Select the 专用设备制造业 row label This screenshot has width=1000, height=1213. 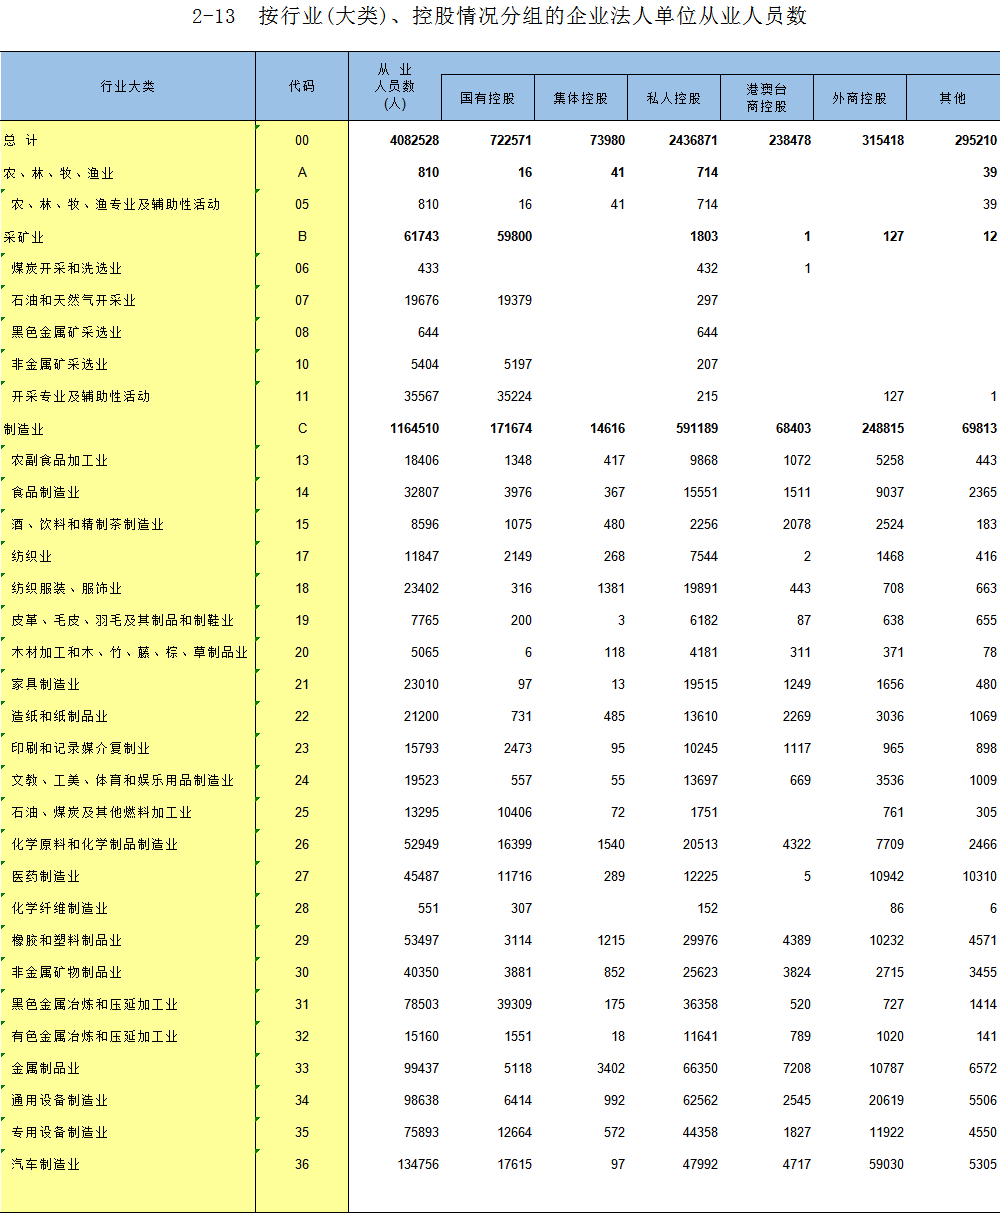click(59, 1133)
